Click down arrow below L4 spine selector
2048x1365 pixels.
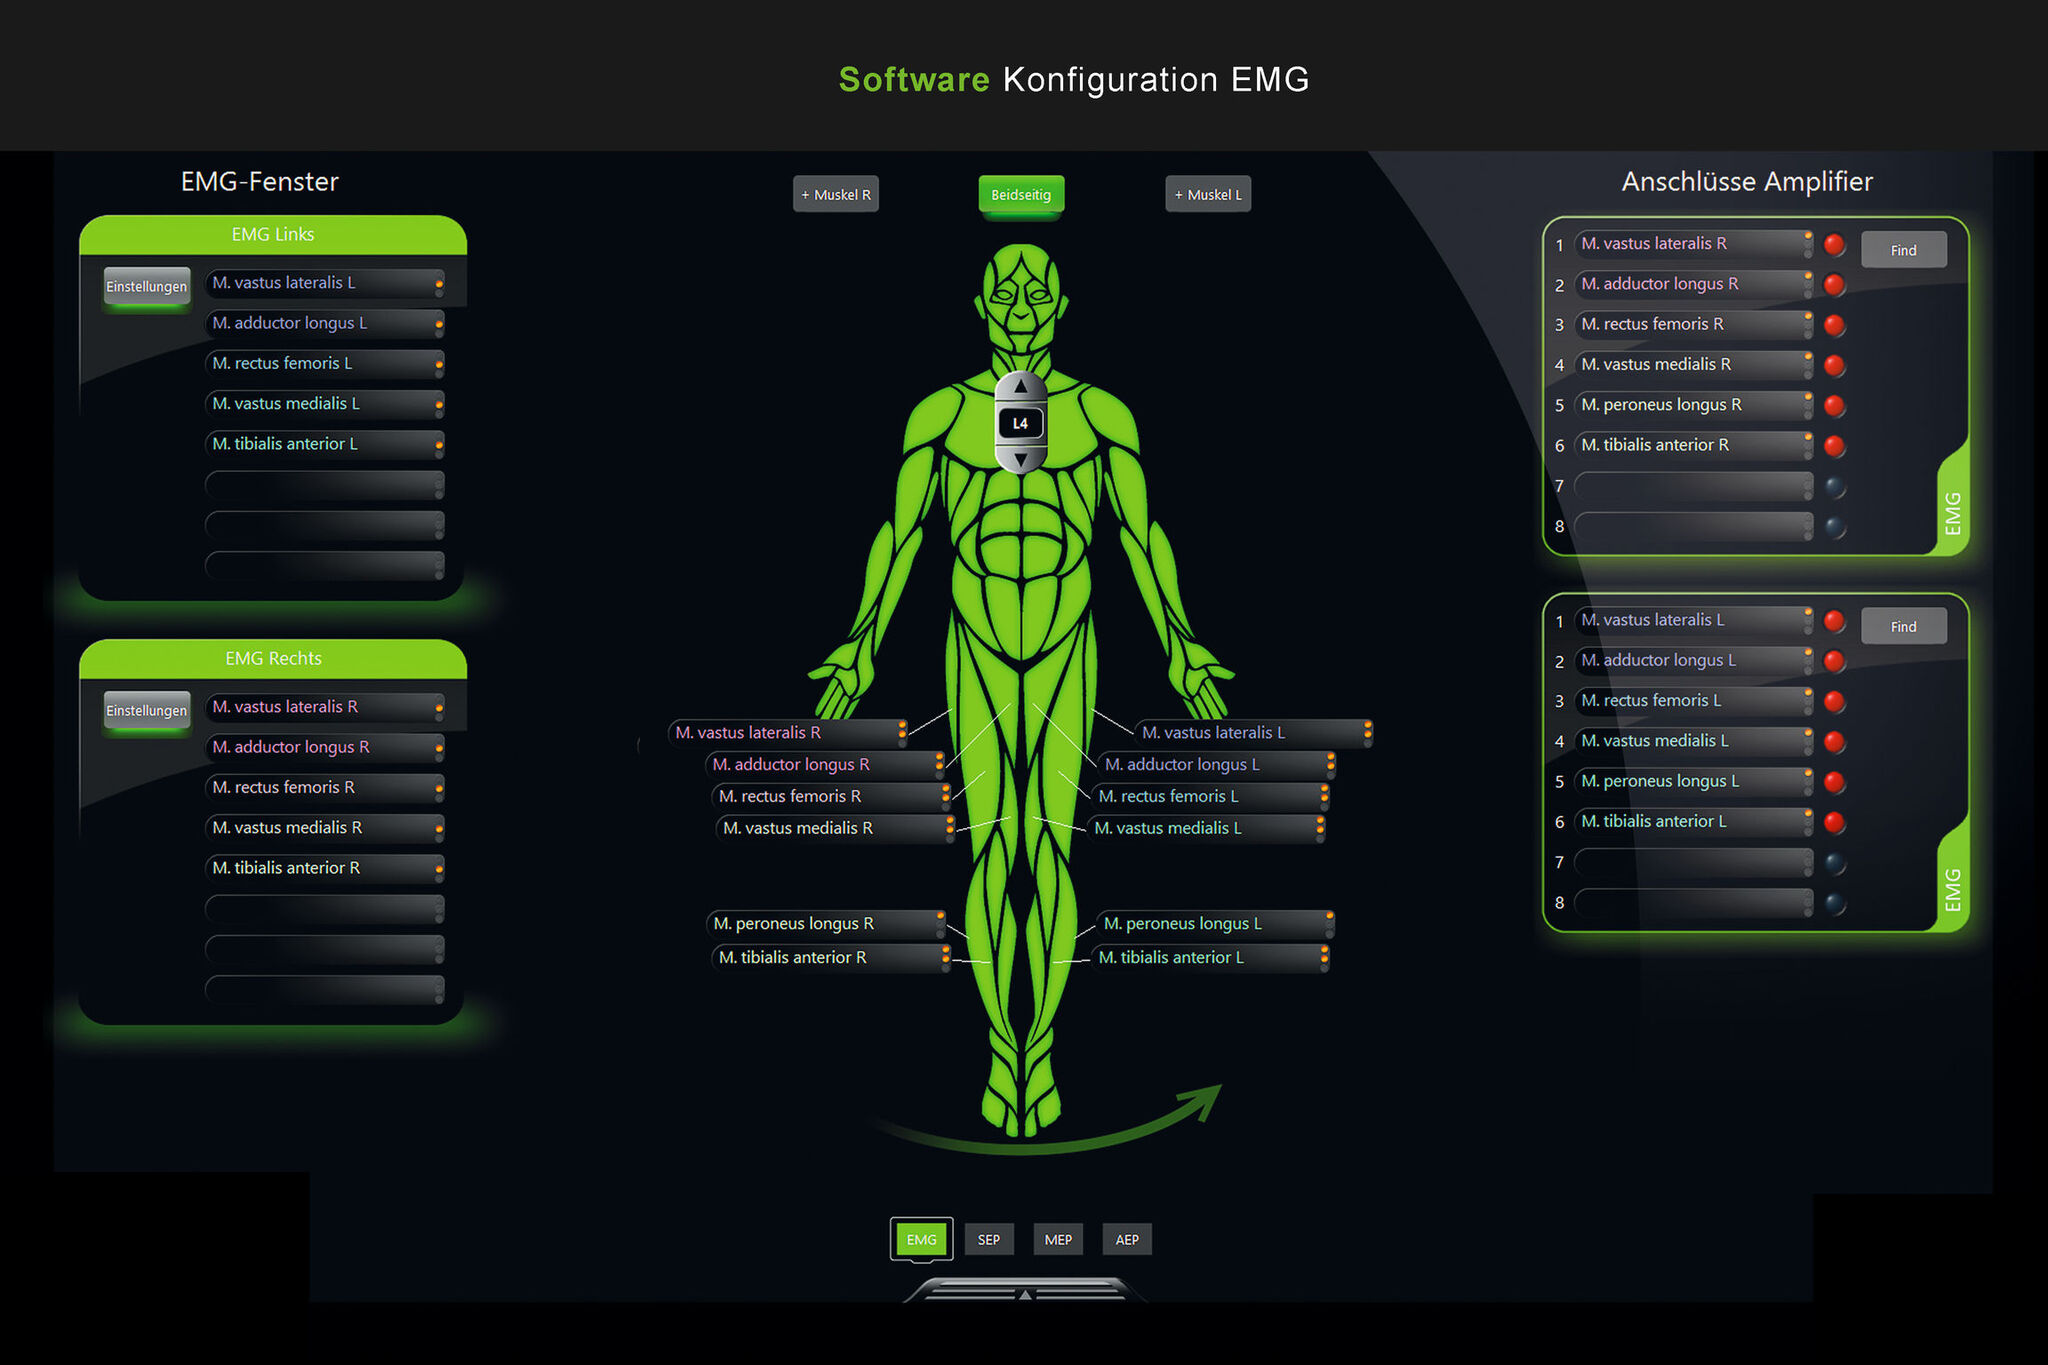click(x=1020, y=459)
